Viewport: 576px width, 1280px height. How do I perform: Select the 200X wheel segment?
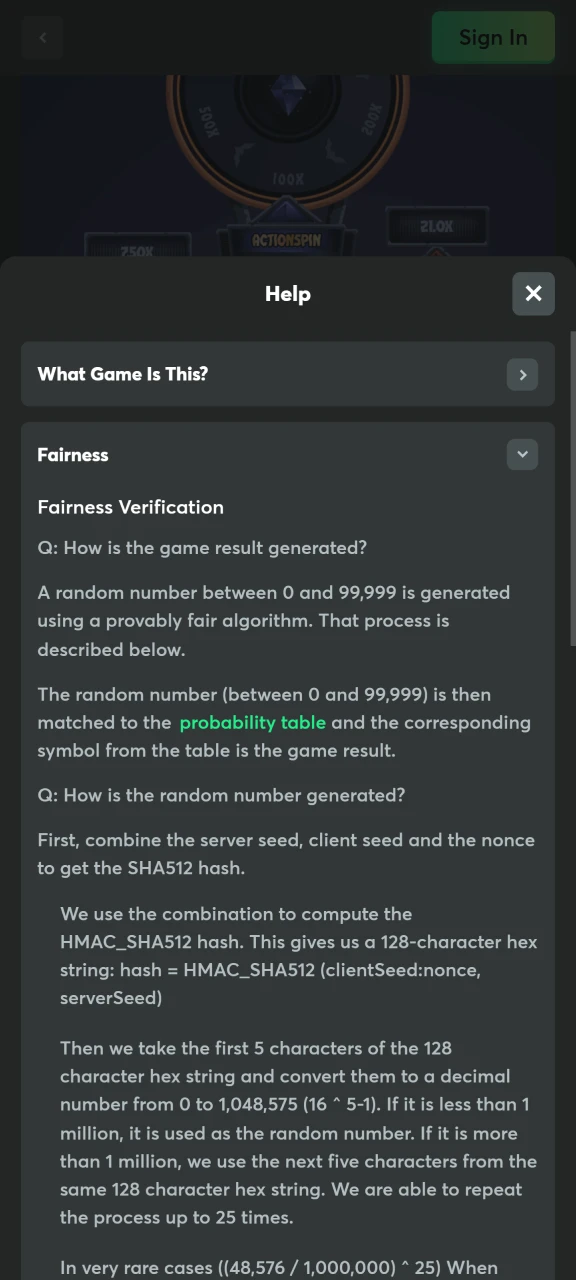(371, 120)
